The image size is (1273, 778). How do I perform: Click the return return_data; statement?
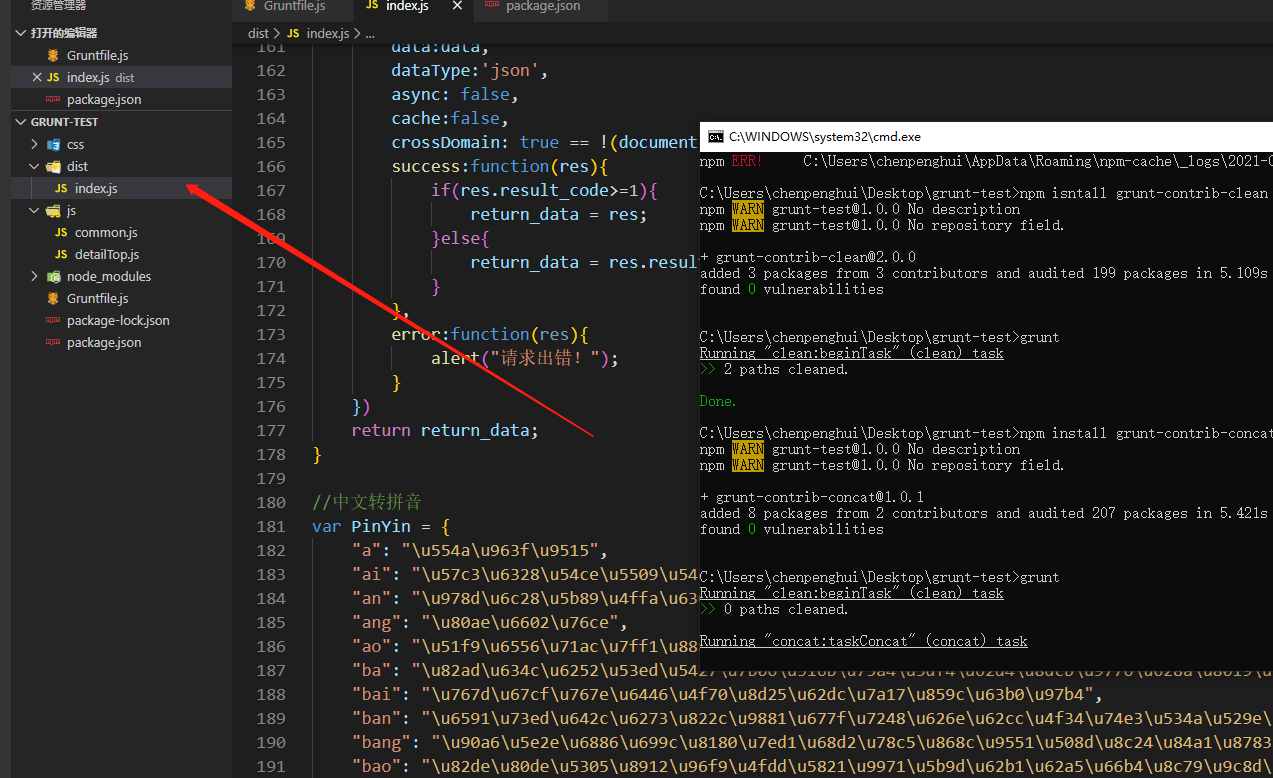[445, 430]
